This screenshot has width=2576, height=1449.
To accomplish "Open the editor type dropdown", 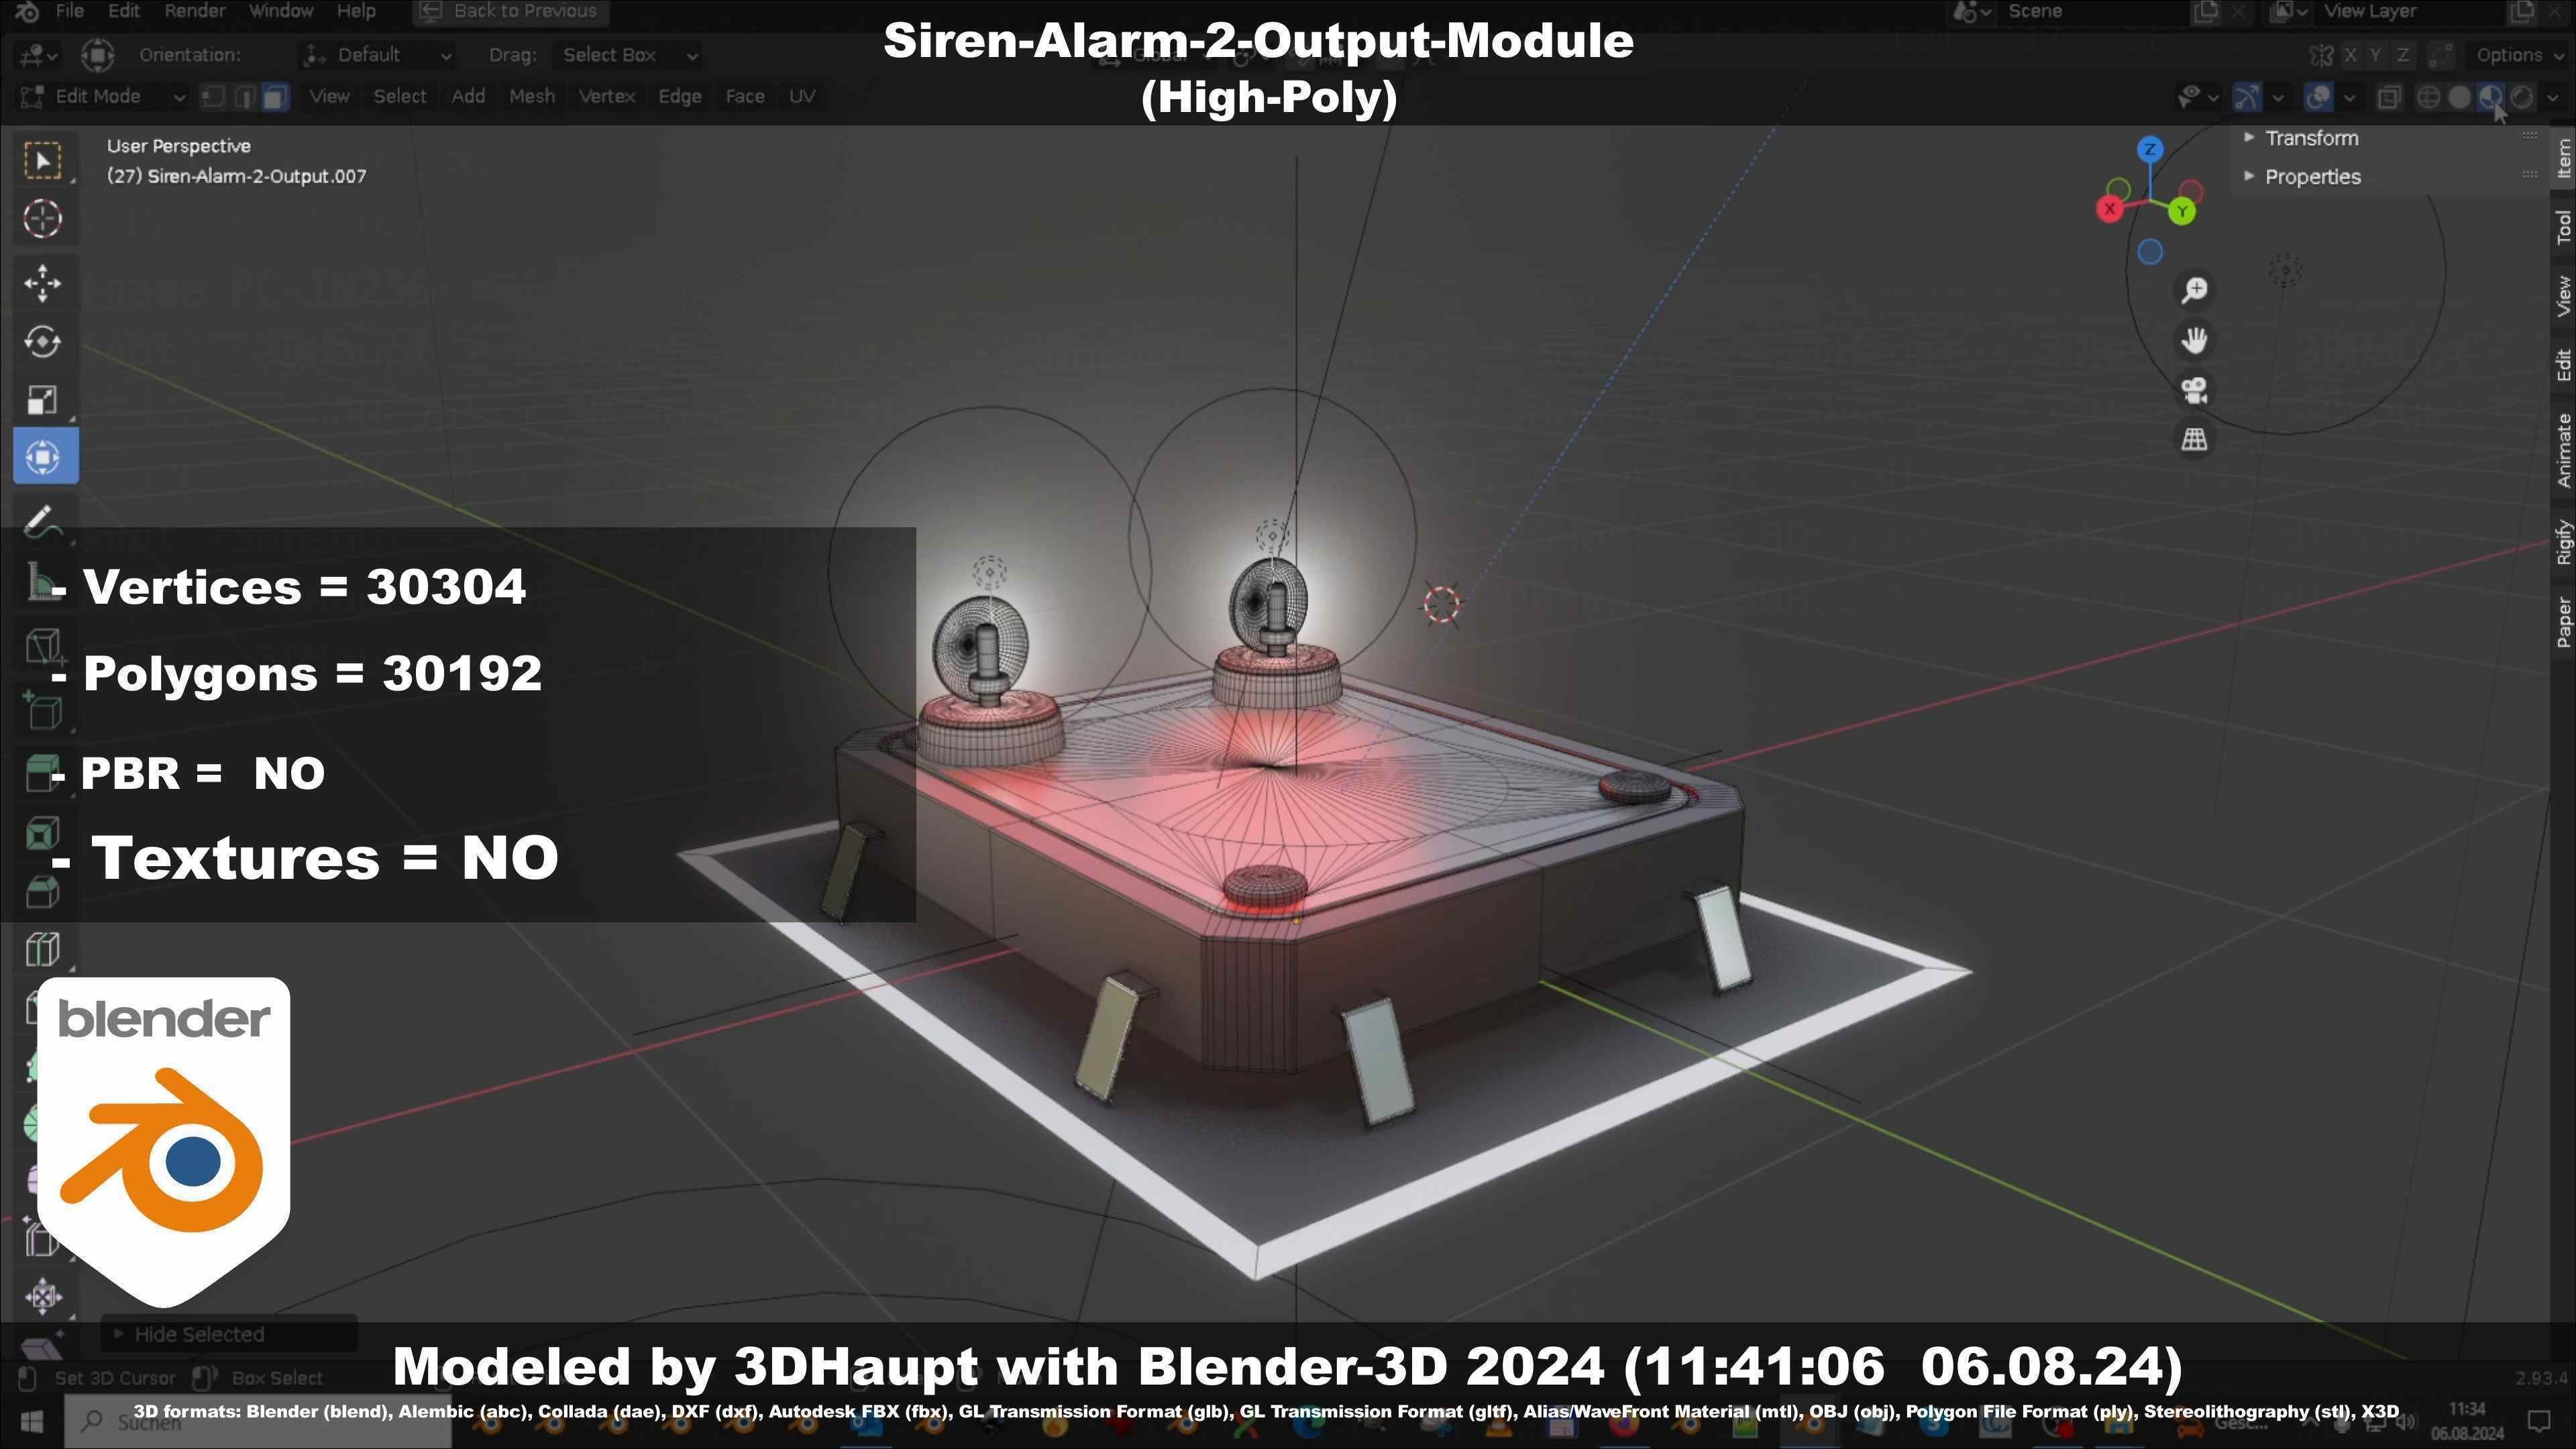I will pyautogui.click(x=39, y=55).
